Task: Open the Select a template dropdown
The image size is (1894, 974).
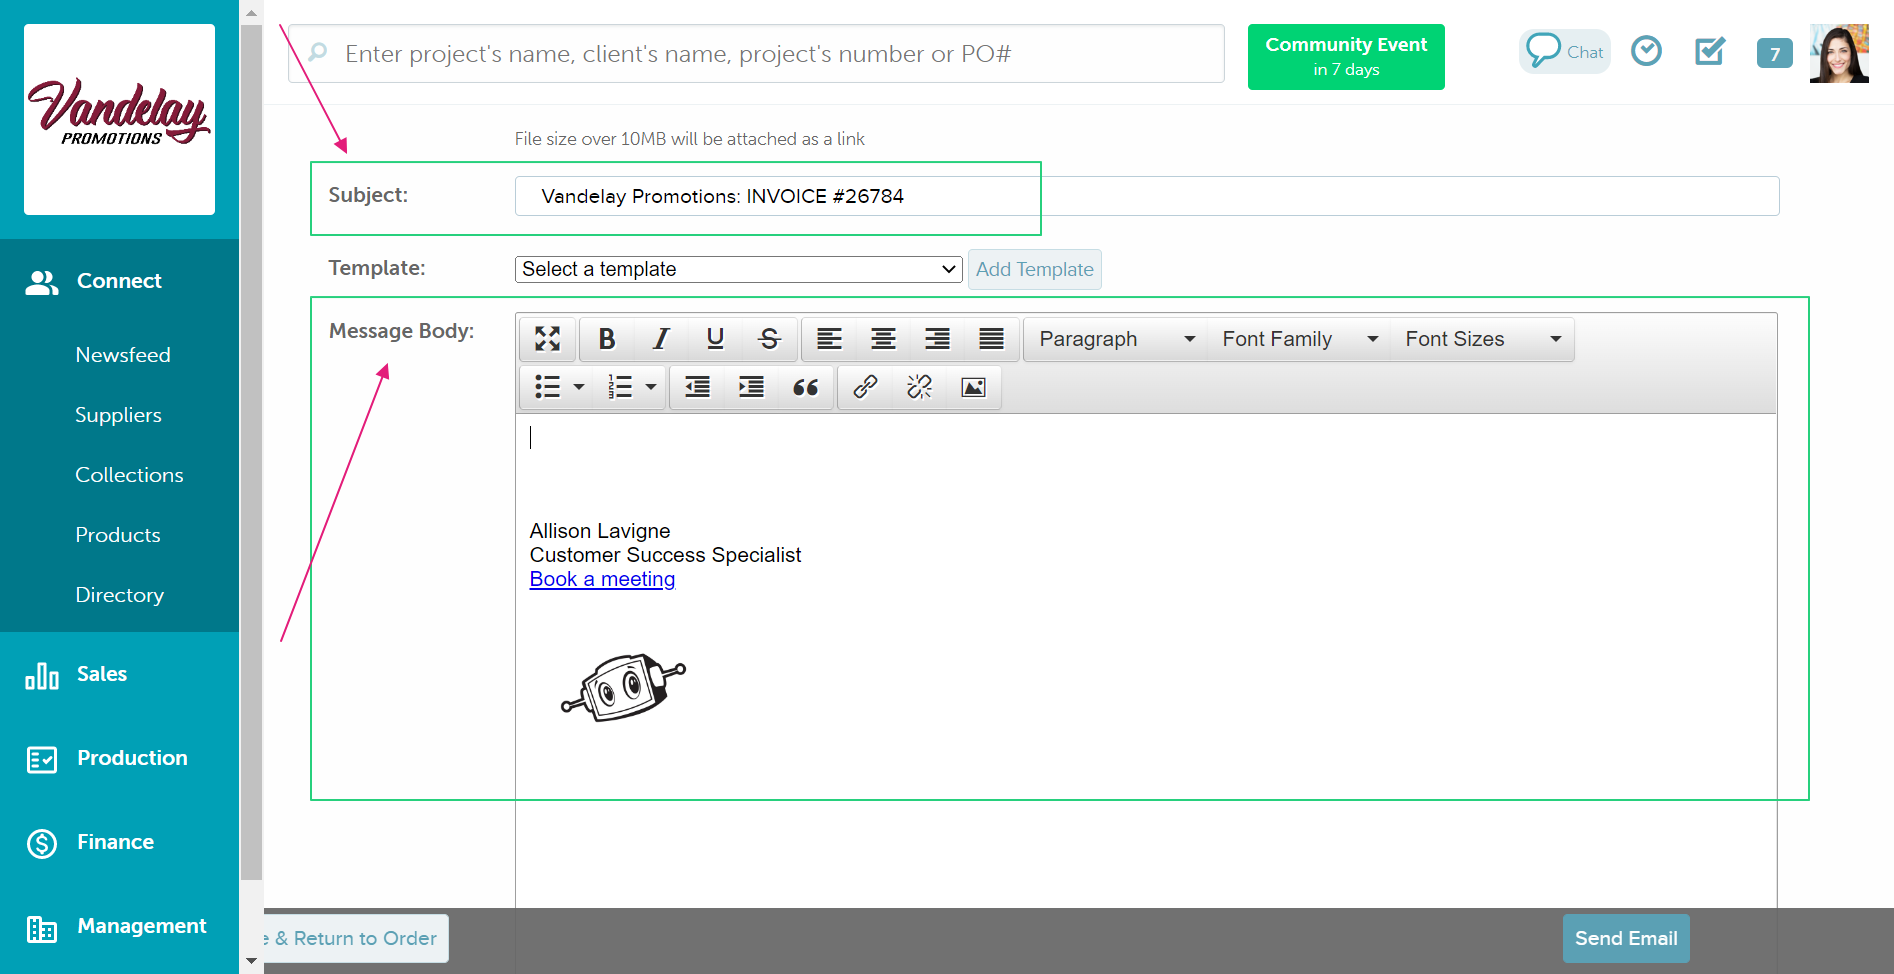Action: click(x=738, y=269)
